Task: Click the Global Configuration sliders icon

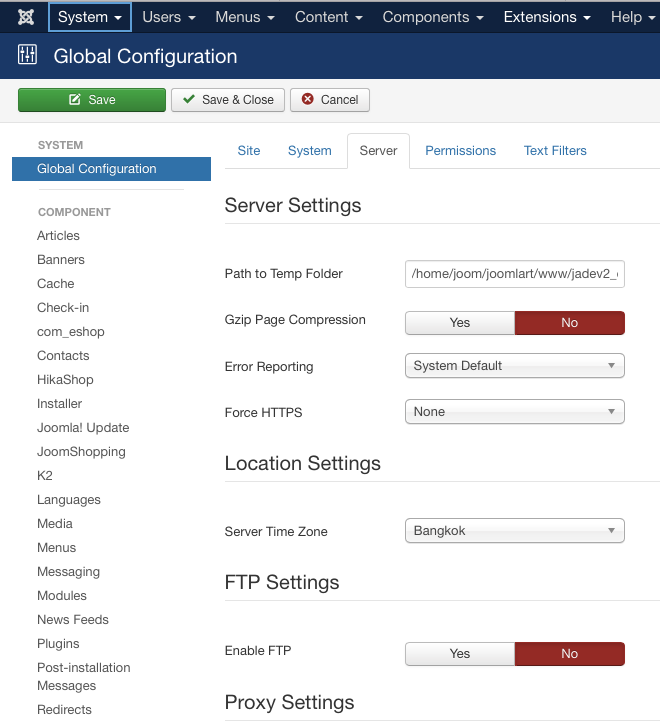Action: pos(27,56)
